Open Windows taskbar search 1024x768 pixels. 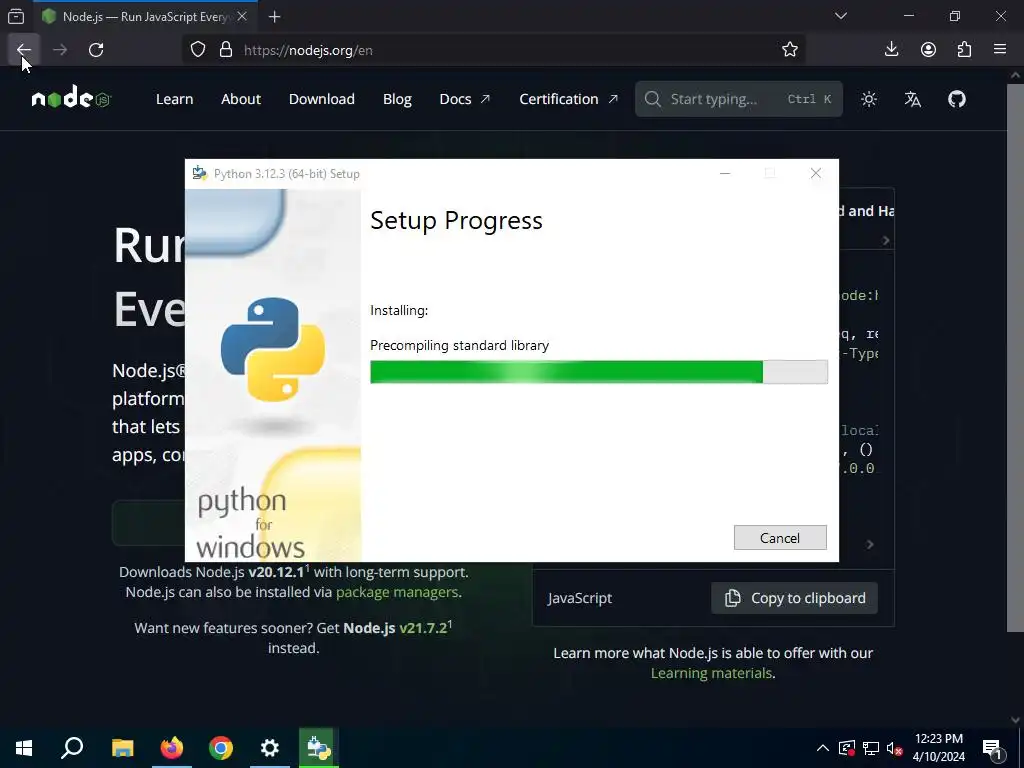72,748
